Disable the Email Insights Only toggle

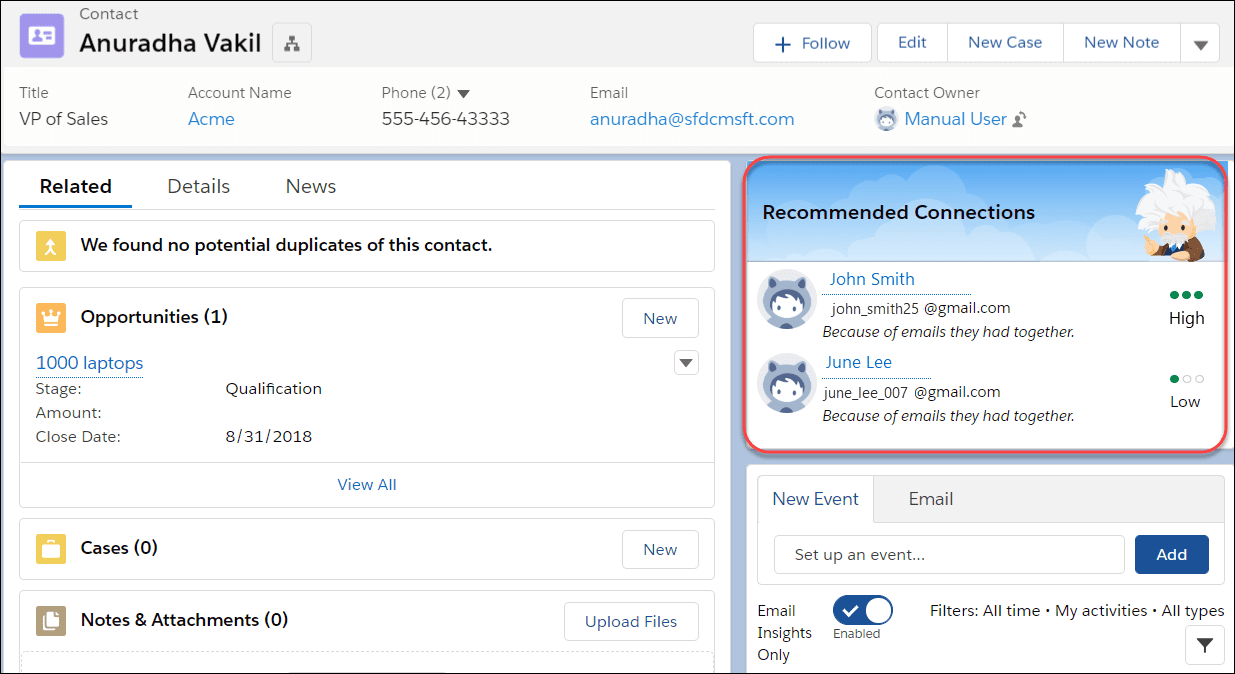[x=862, y=610]
